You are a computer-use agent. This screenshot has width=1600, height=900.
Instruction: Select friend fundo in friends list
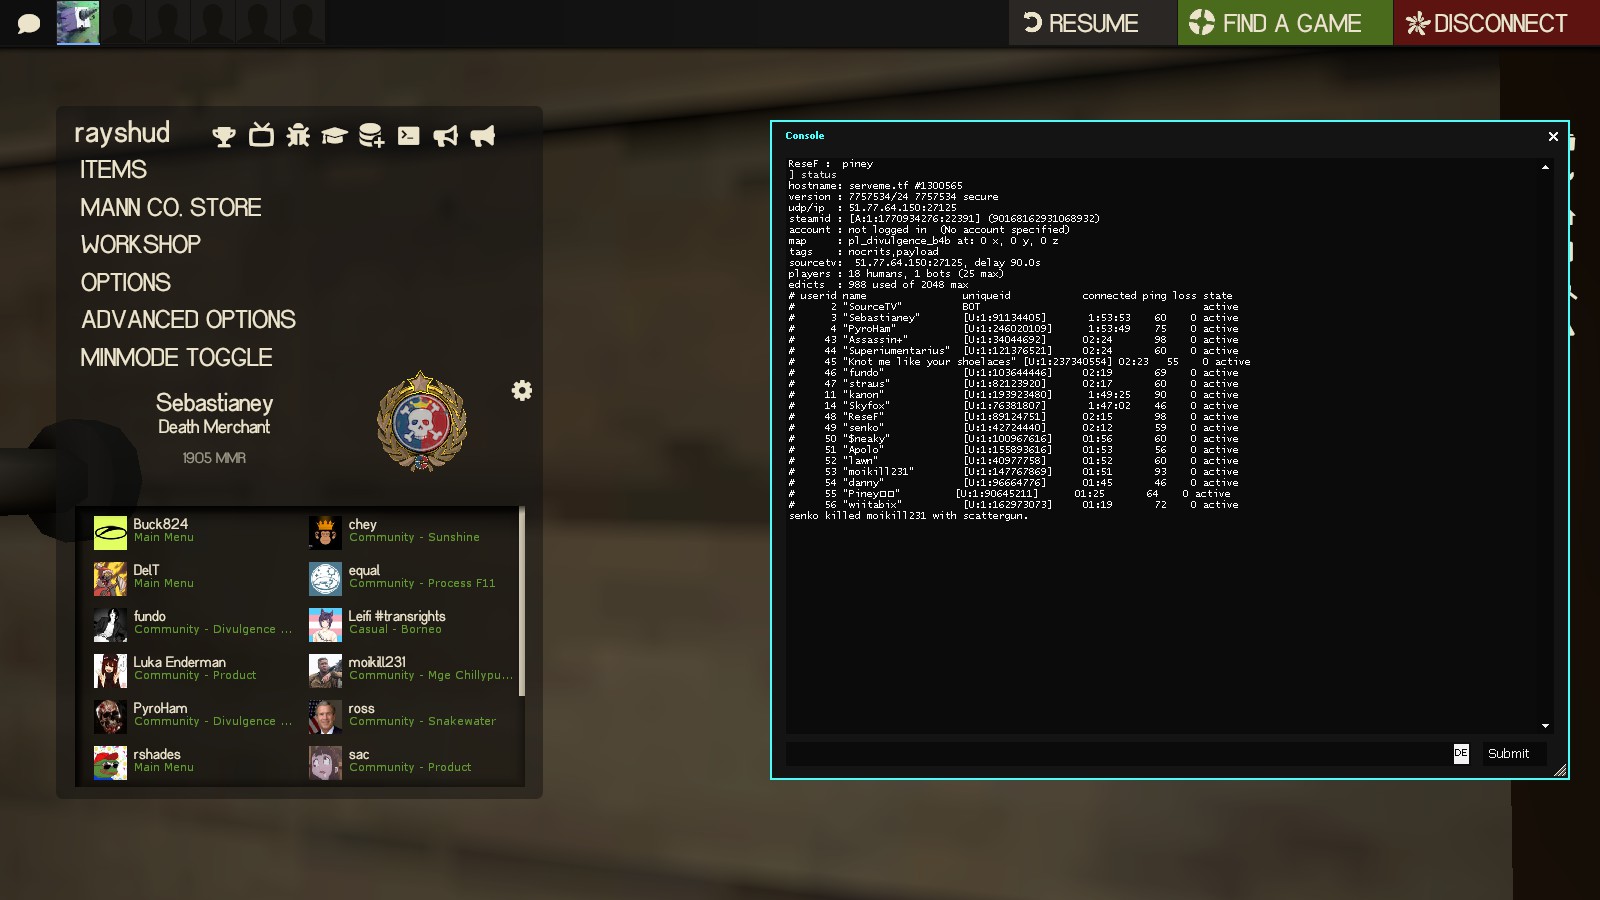click(x=193, y=625)
